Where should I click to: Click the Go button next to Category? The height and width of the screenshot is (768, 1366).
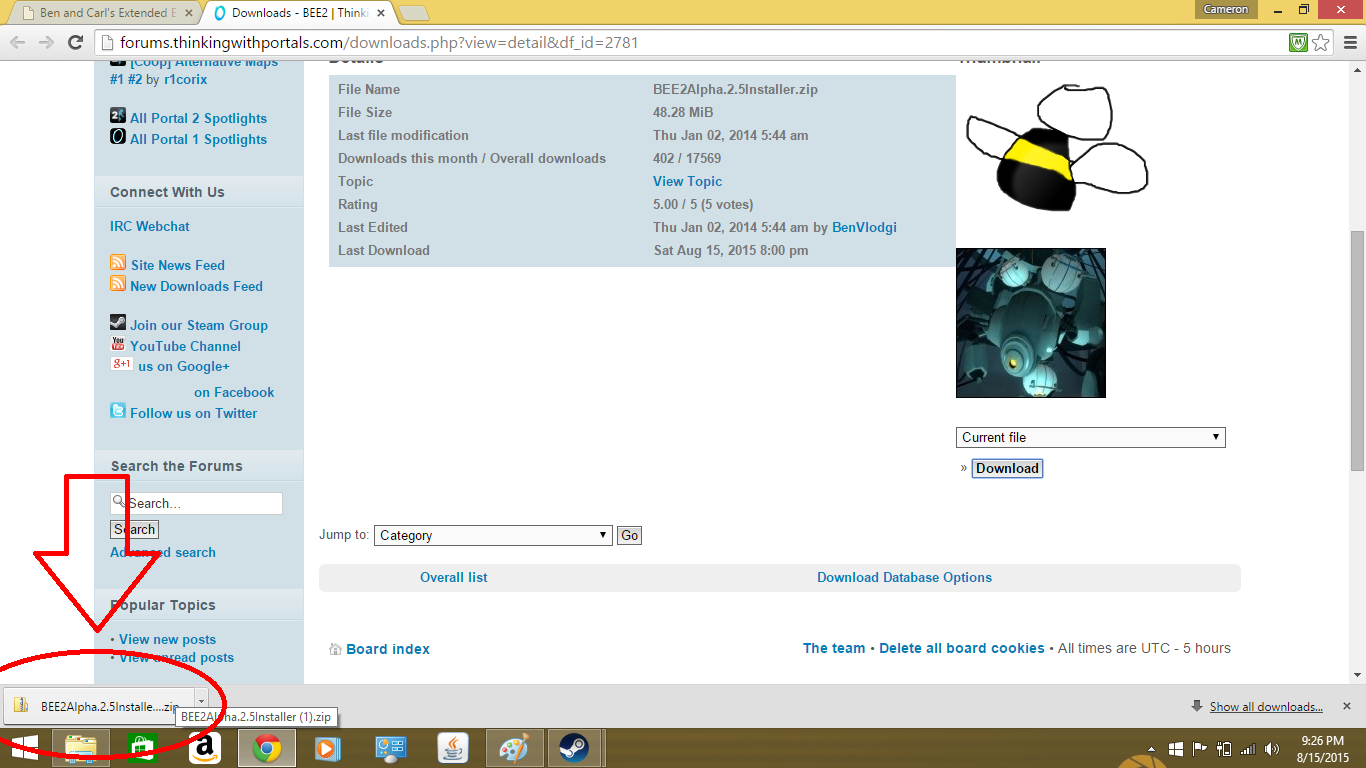coord(629,535)
